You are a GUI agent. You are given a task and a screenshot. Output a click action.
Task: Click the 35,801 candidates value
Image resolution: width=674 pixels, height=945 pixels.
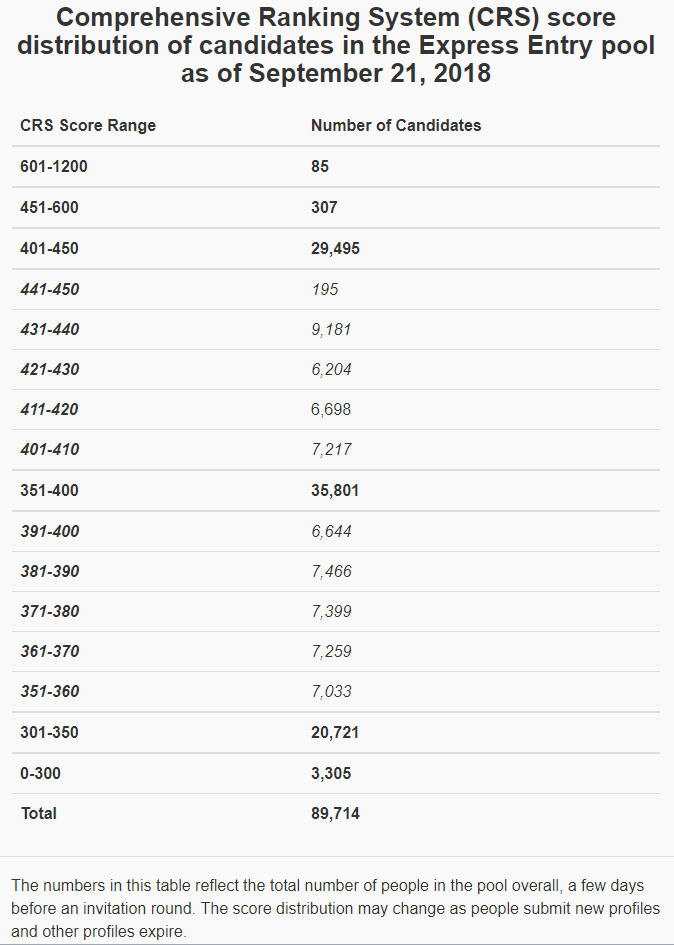[x=335, y=491]
